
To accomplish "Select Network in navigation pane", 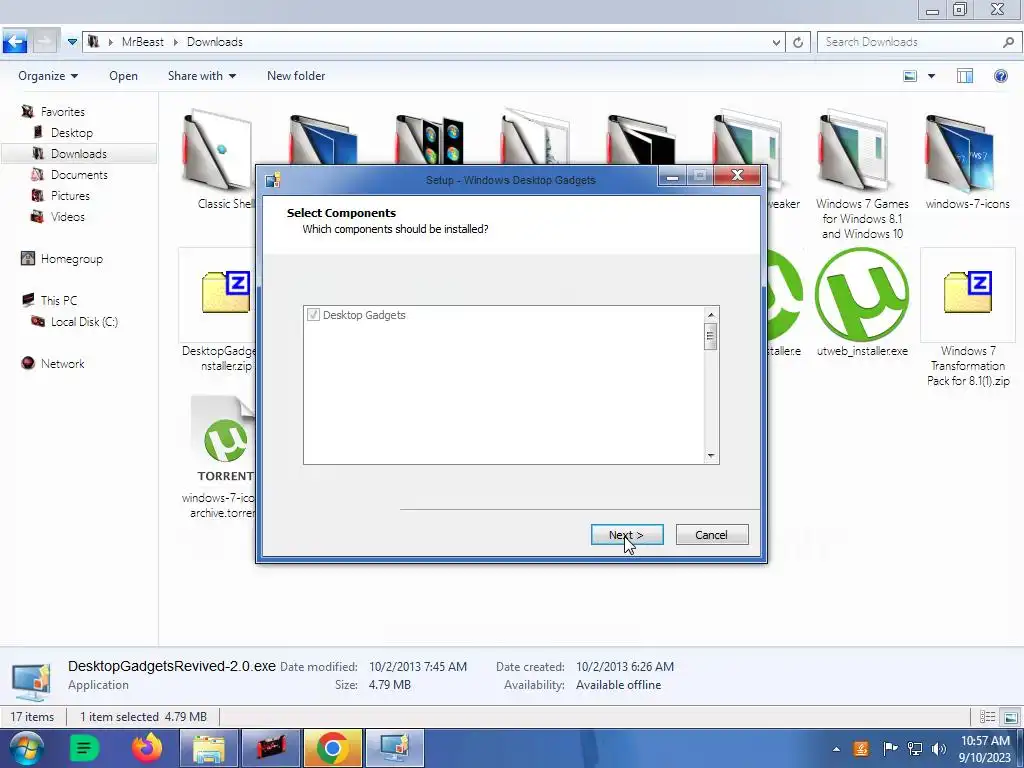I will [x=63, y=363].
